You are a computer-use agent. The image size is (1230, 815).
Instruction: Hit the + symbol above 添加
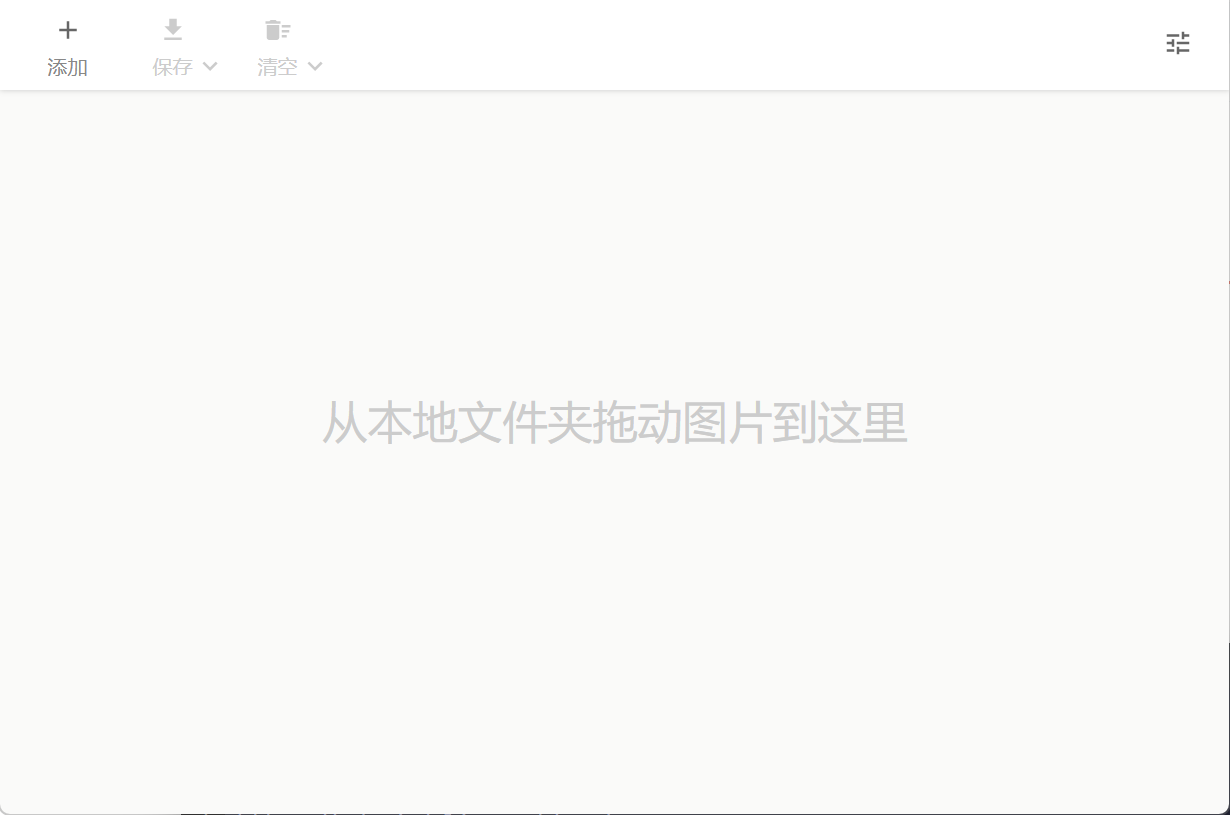(x=67, y=30)
